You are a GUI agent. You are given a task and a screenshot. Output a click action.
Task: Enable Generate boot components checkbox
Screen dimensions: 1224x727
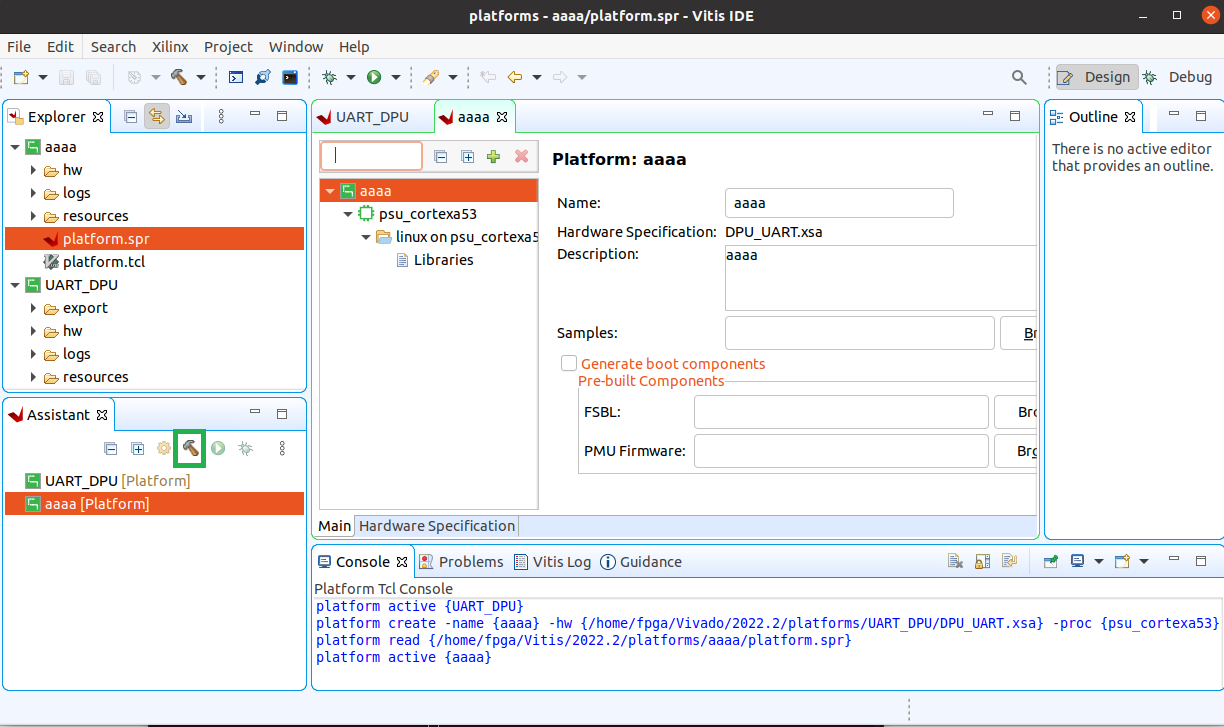pyautogui.click(x=569, y=364)
